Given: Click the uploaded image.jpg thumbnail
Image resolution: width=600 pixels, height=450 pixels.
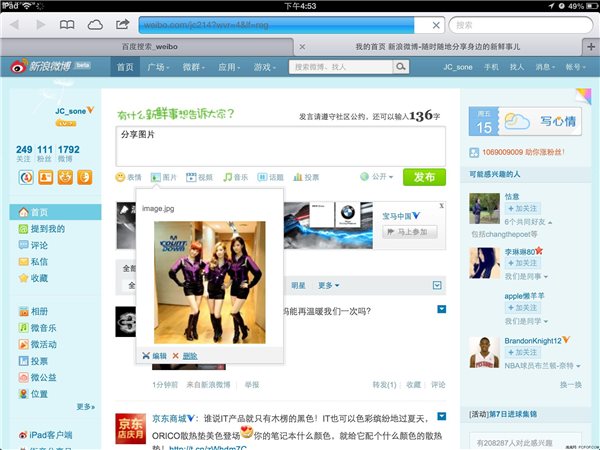Looking at the screenshot, I should click(x=210, y=282).
